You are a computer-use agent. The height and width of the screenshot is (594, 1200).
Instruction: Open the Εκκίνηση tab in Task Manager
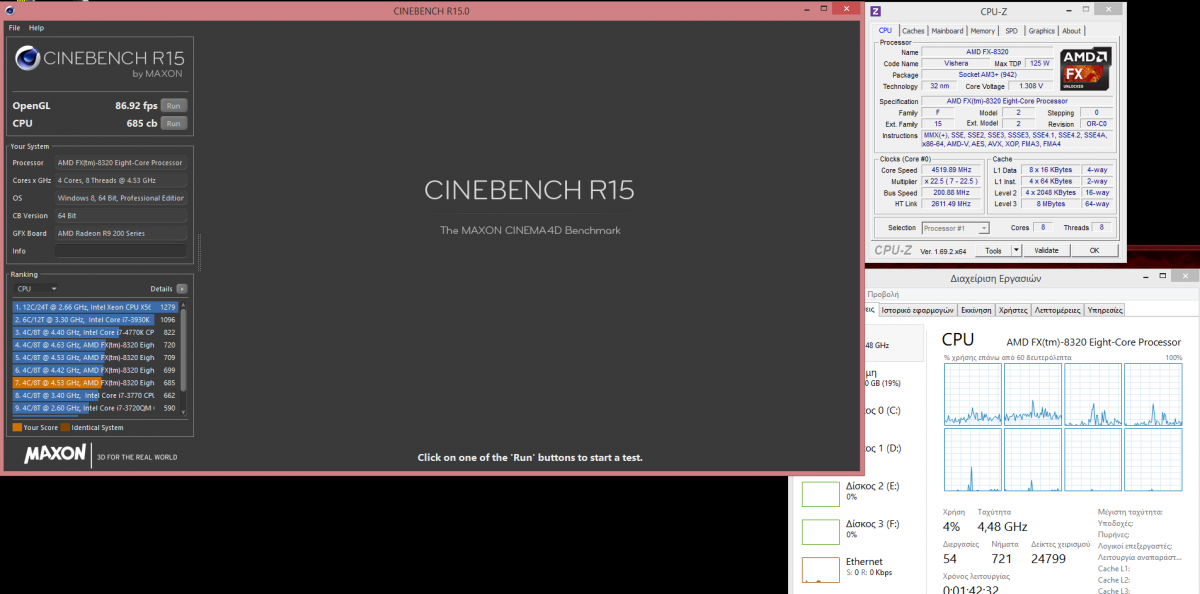pyautogui.click(x=976, y=310)
